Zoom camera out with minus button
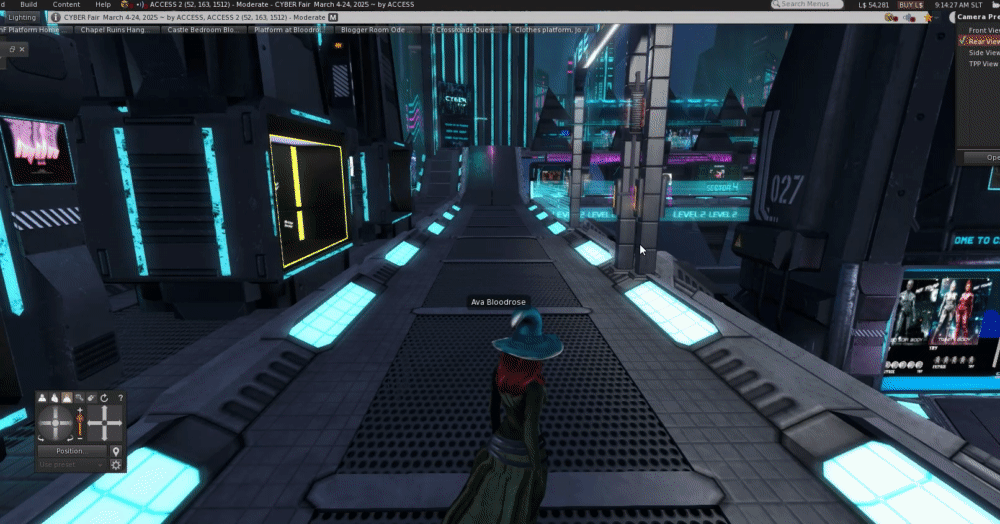The width and height of the screenshot is (1000, 524). 80,438
